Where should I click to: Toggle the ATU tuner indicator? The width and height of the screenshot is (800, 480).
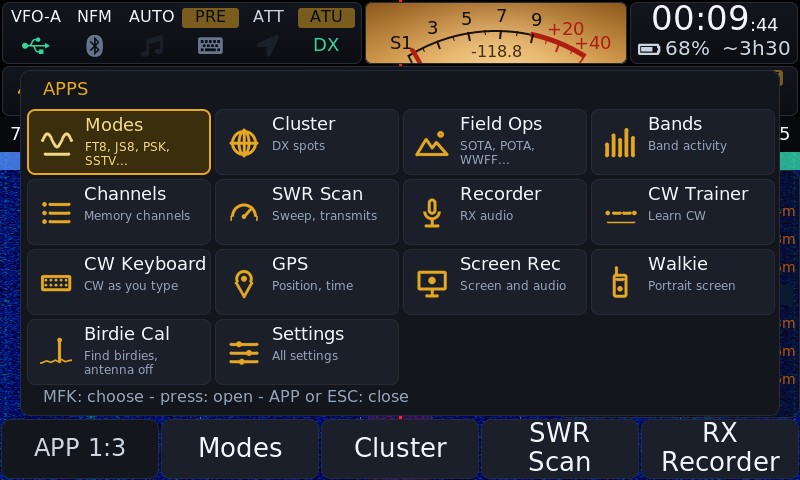tap(326, 17)
